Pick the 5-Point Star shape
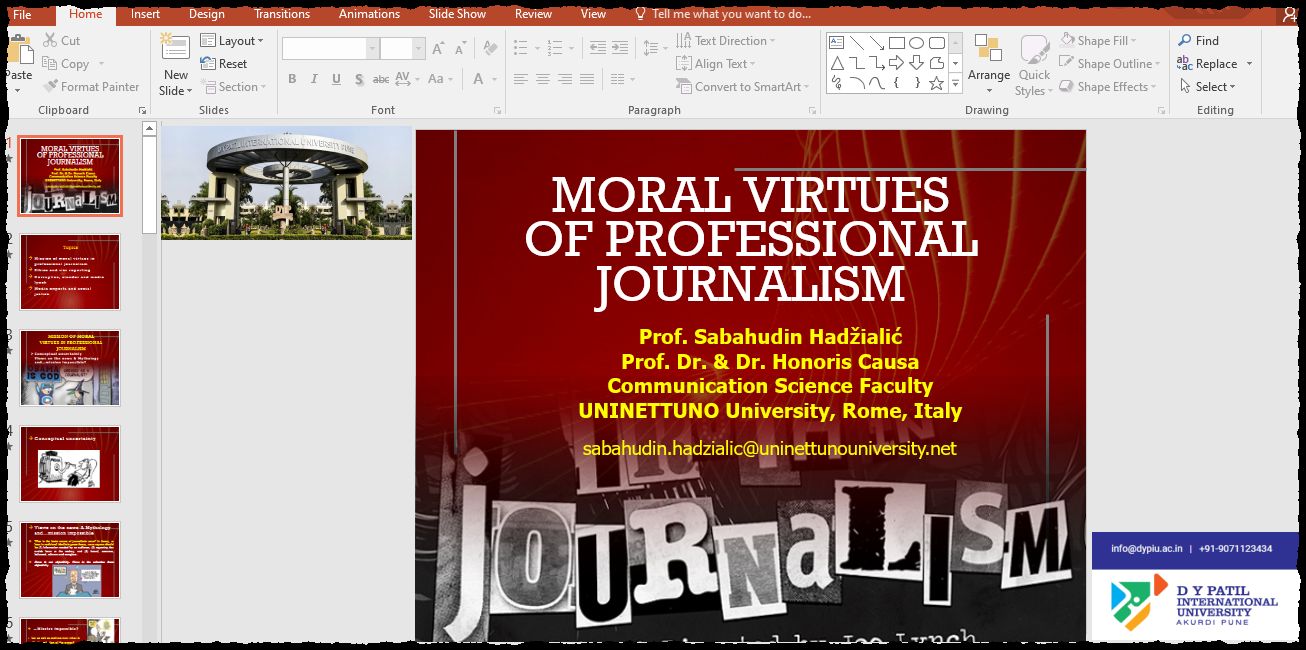Screen dimensions: 1306x650 [936, 84]
